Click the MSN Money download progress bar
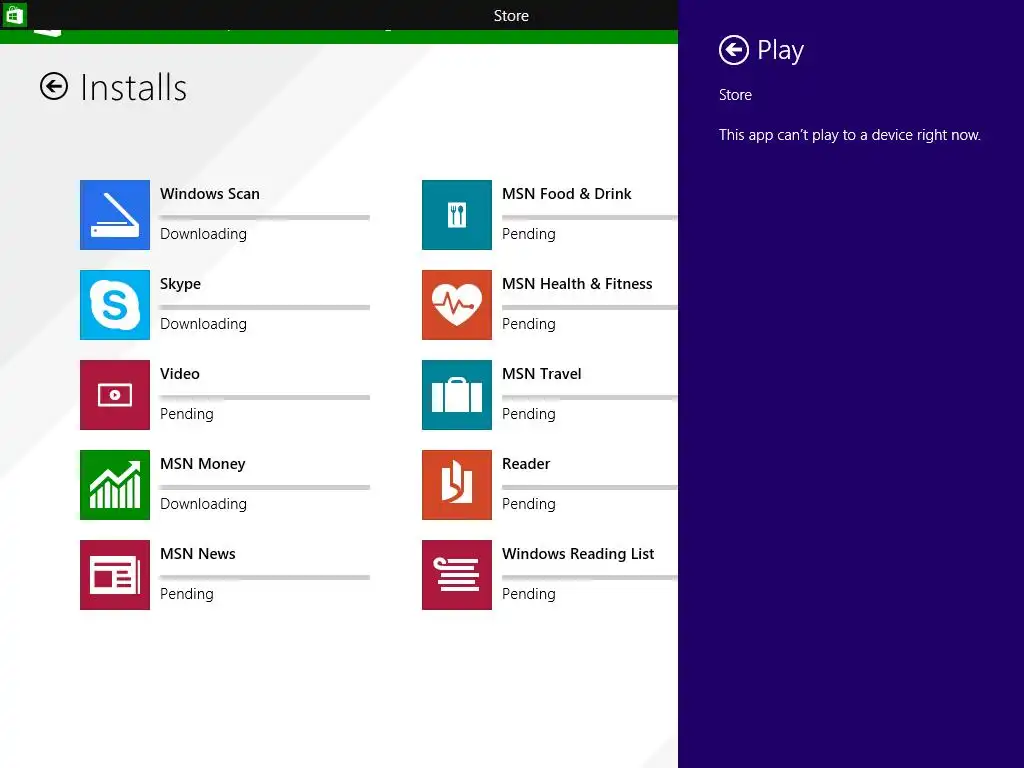This screenshot has width=1024, height=768. point(264,487)
